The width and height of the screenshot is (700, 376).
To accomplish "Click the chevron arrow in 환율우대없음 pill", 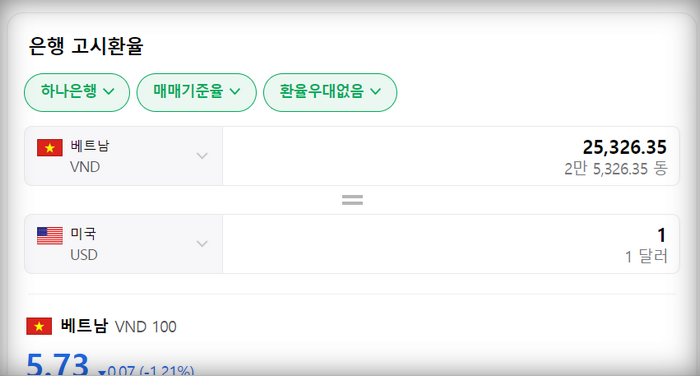I will (376, 92).
